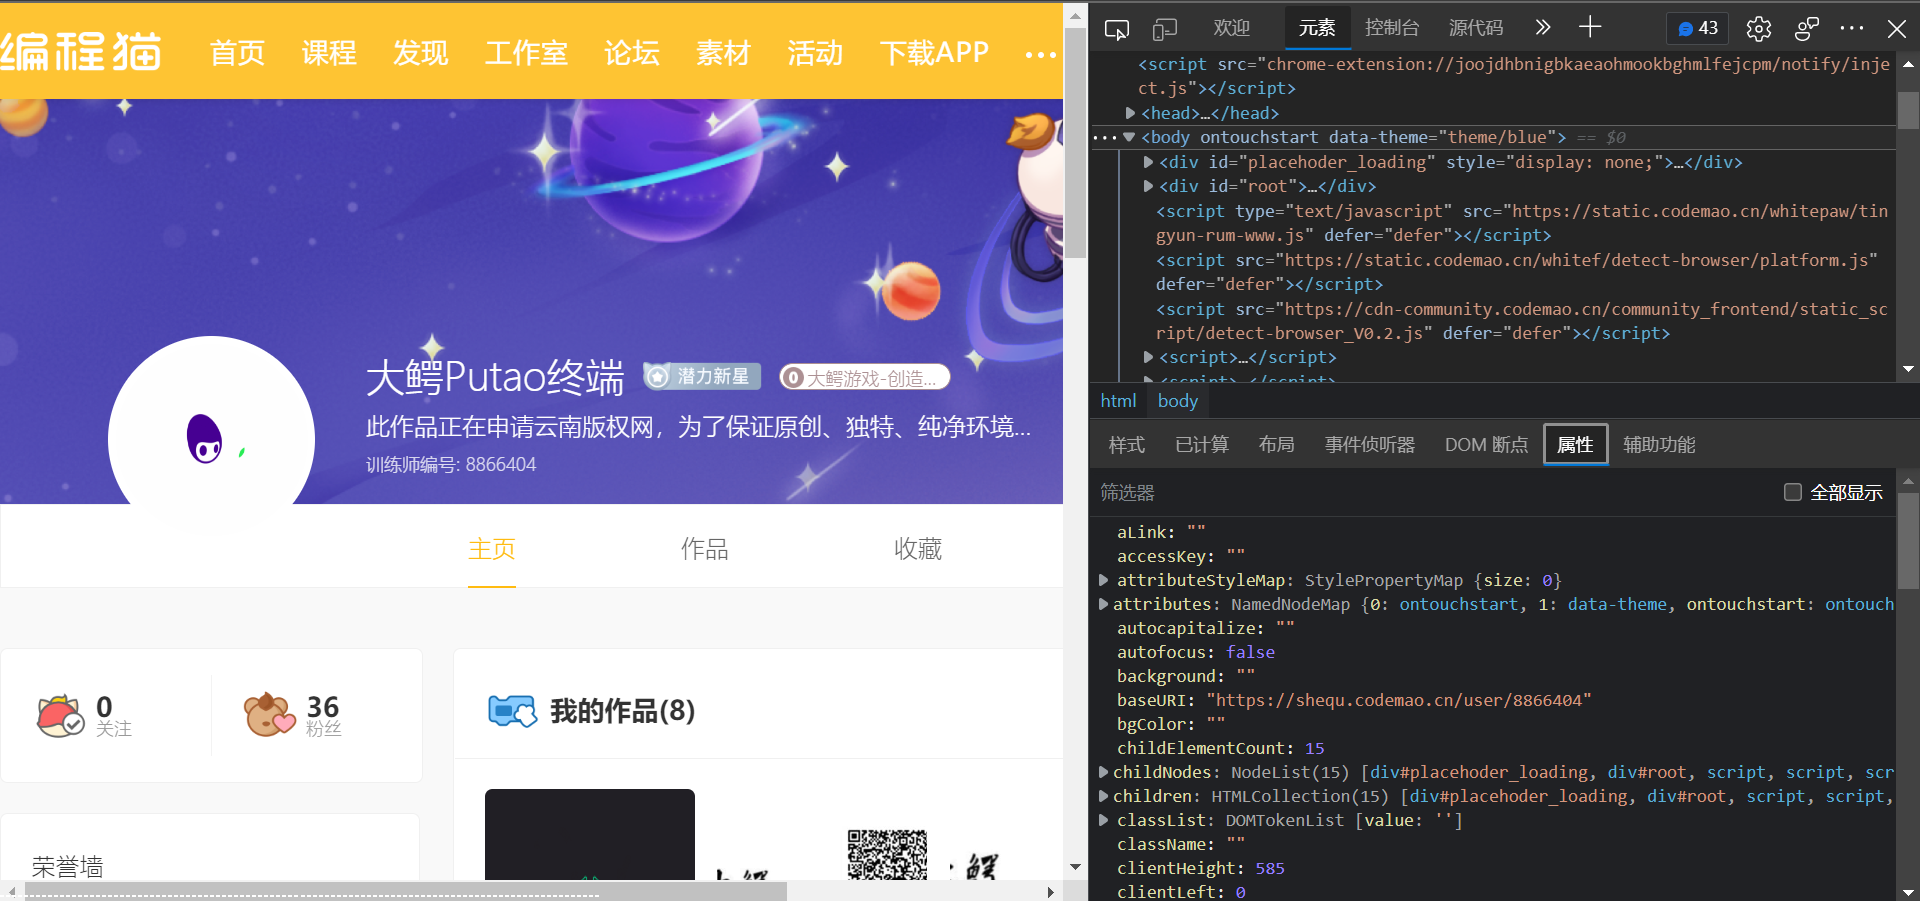
Task: Click the fans (粉丝) bear icon
Action: (269, 714)
